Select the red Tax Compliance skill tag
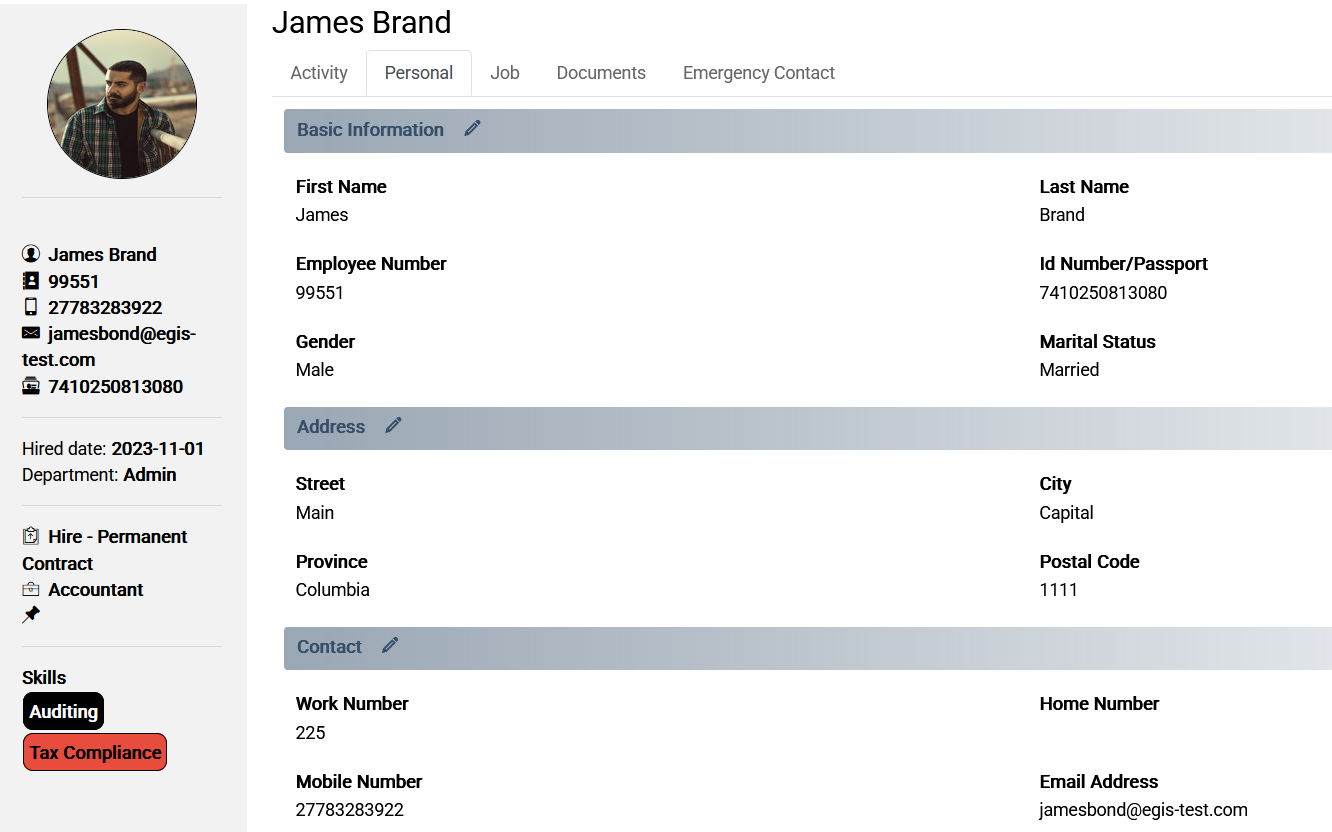The width and height of the screenshot is (1332, 832). [x=95, y=752]
